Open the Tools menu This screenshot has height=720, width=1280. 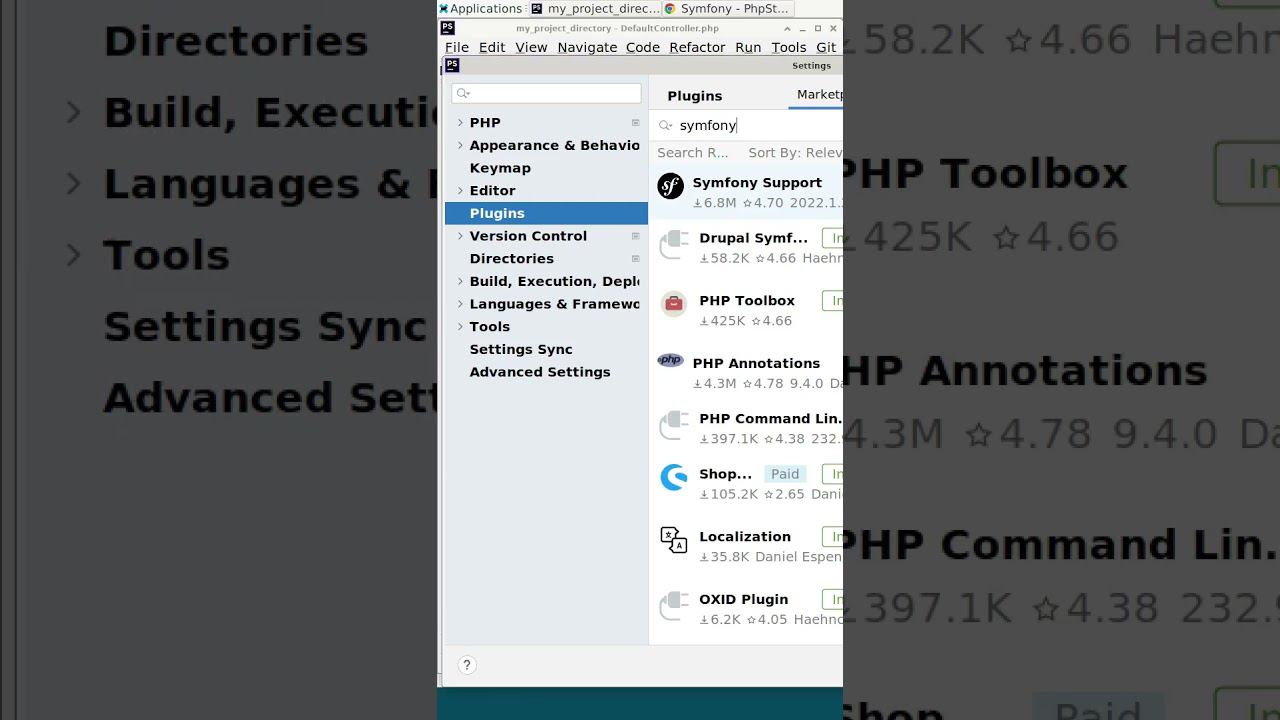788,47
